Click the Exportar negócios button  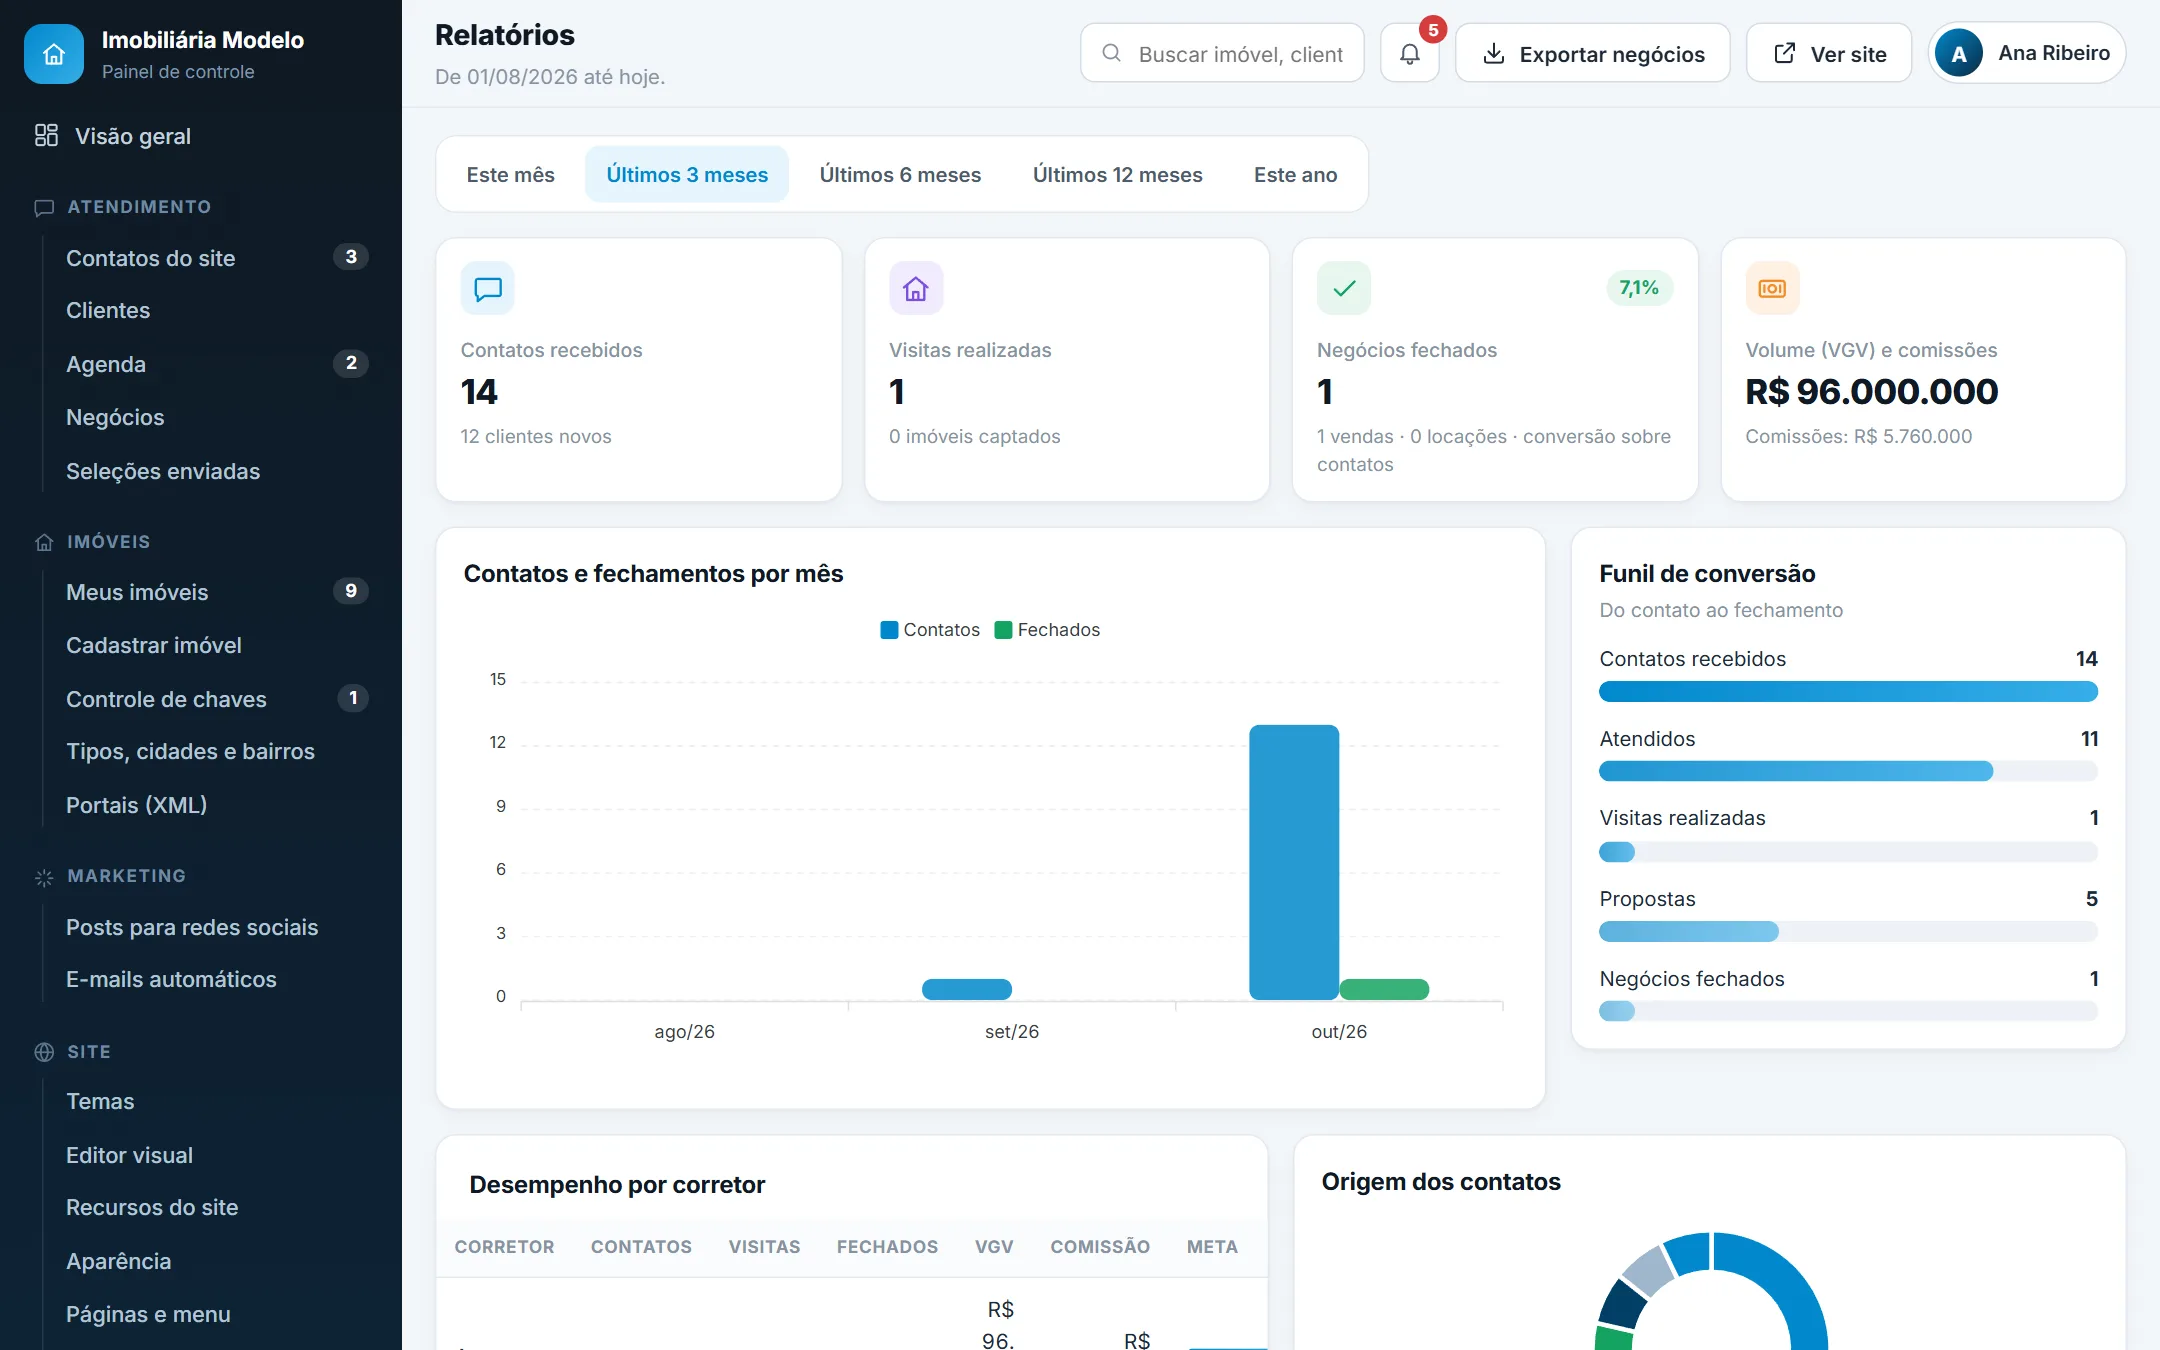[1593, 54]
